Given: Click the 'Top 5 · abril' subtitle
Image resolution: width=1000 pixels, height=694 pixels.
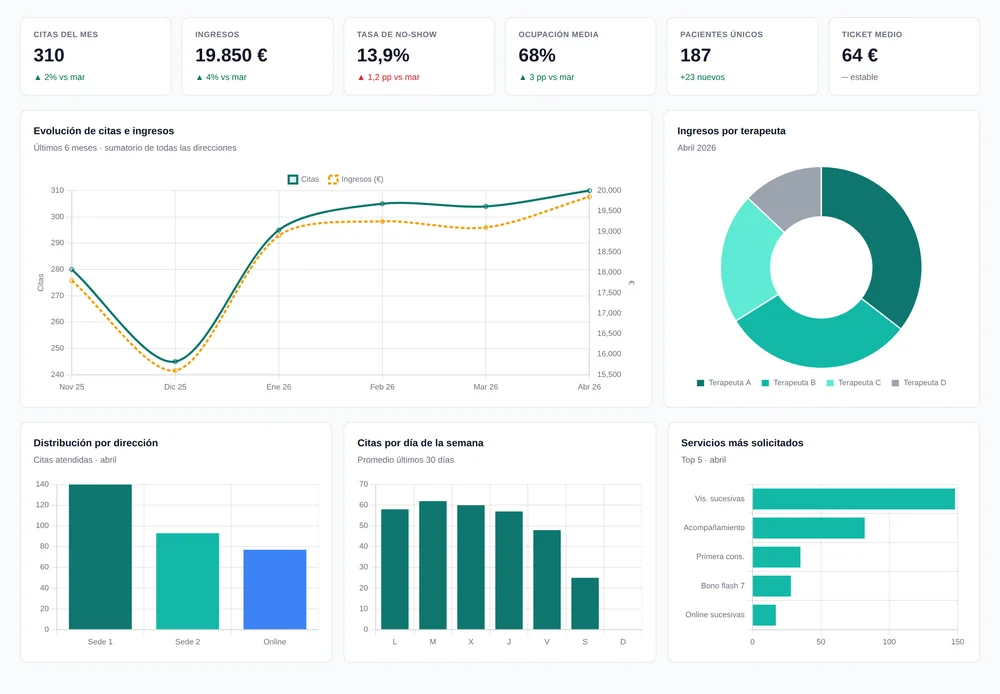Looking at the screenshot, I should 703,460.
